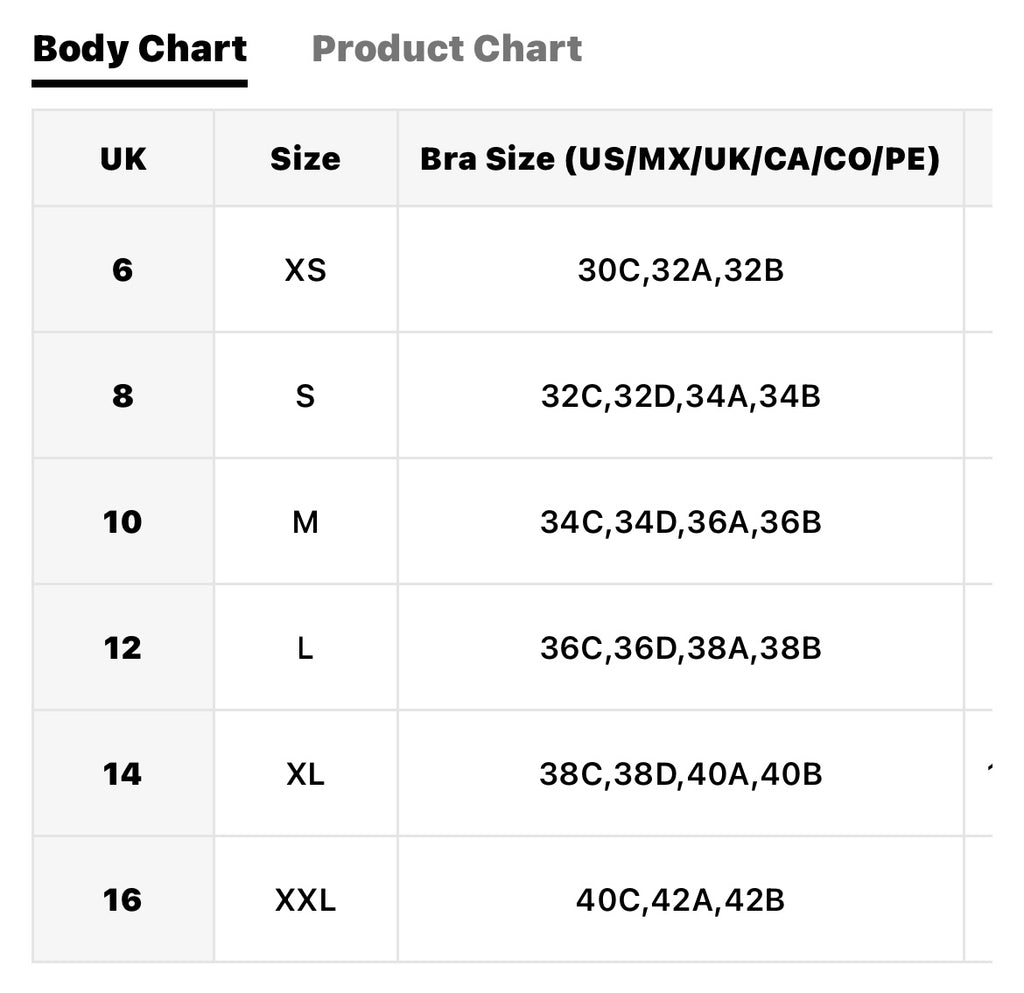Select the UK 6 row cell
The image size is (1024, 993).
pyautogui.click(x=123, y=270)
